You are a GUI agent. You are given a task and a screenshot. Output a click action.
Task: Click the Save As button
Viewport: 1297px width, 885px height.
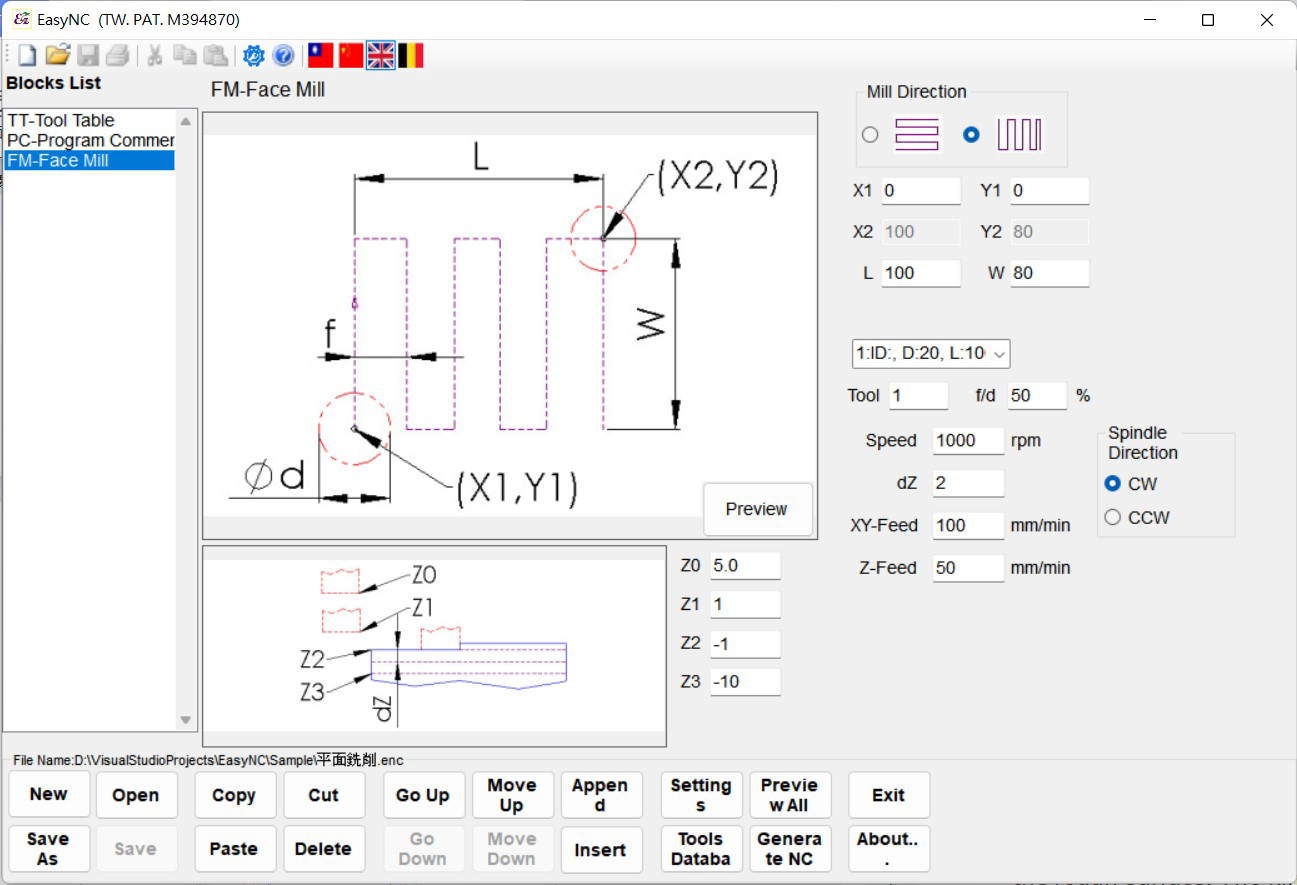[49, 849]
